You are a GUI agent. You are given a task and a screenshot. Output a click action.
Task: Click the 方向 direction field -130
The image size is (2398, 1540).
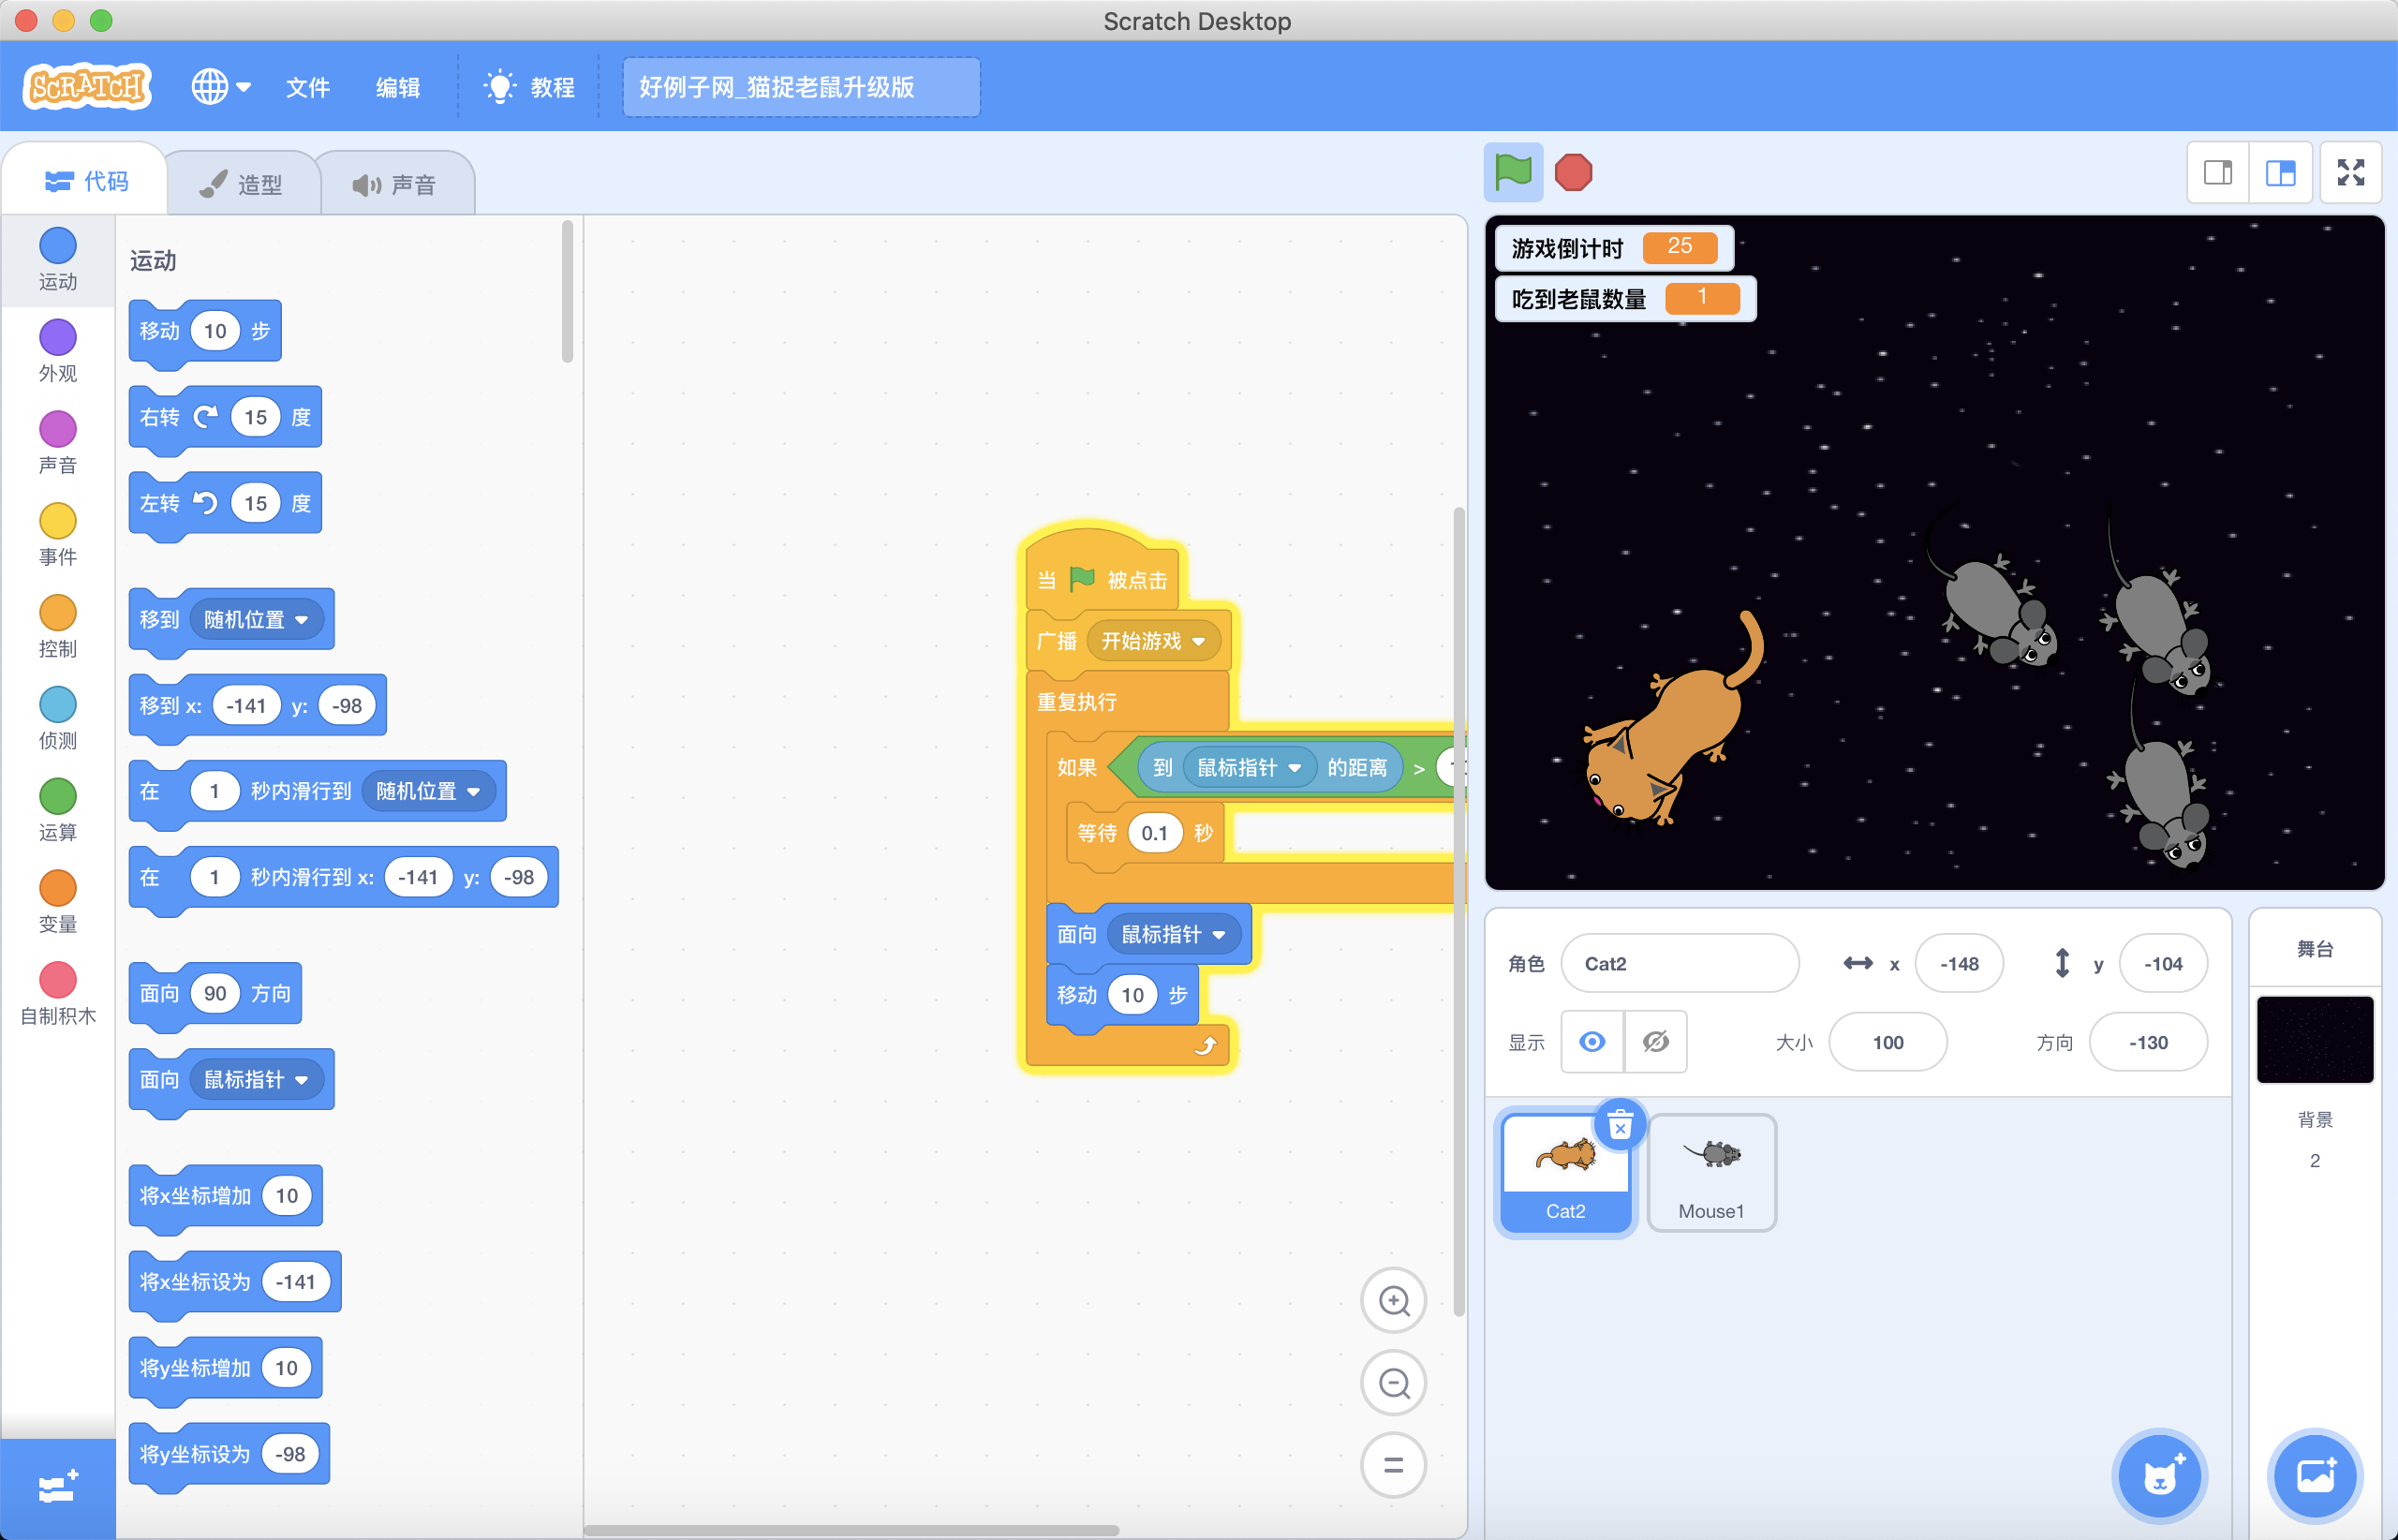click(2148, 1042)
